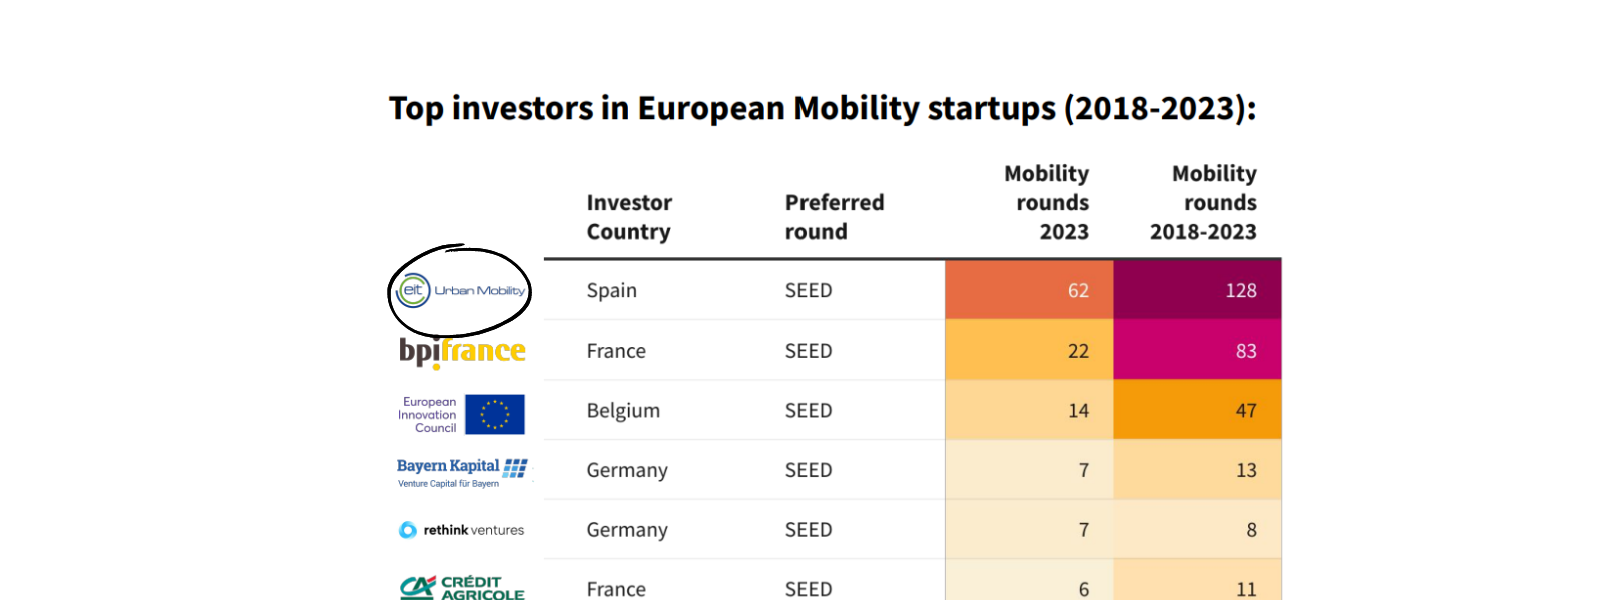This screenshot has width=1600, height=600.
Task: Click the Preferred round column header
Action: click(834, 217)
